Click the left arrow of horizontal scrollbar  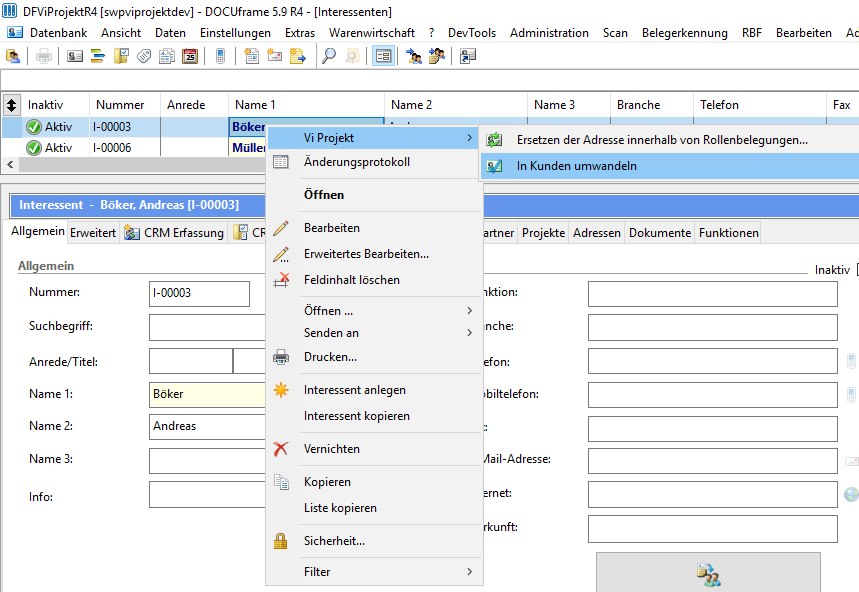tap(10, 164)
